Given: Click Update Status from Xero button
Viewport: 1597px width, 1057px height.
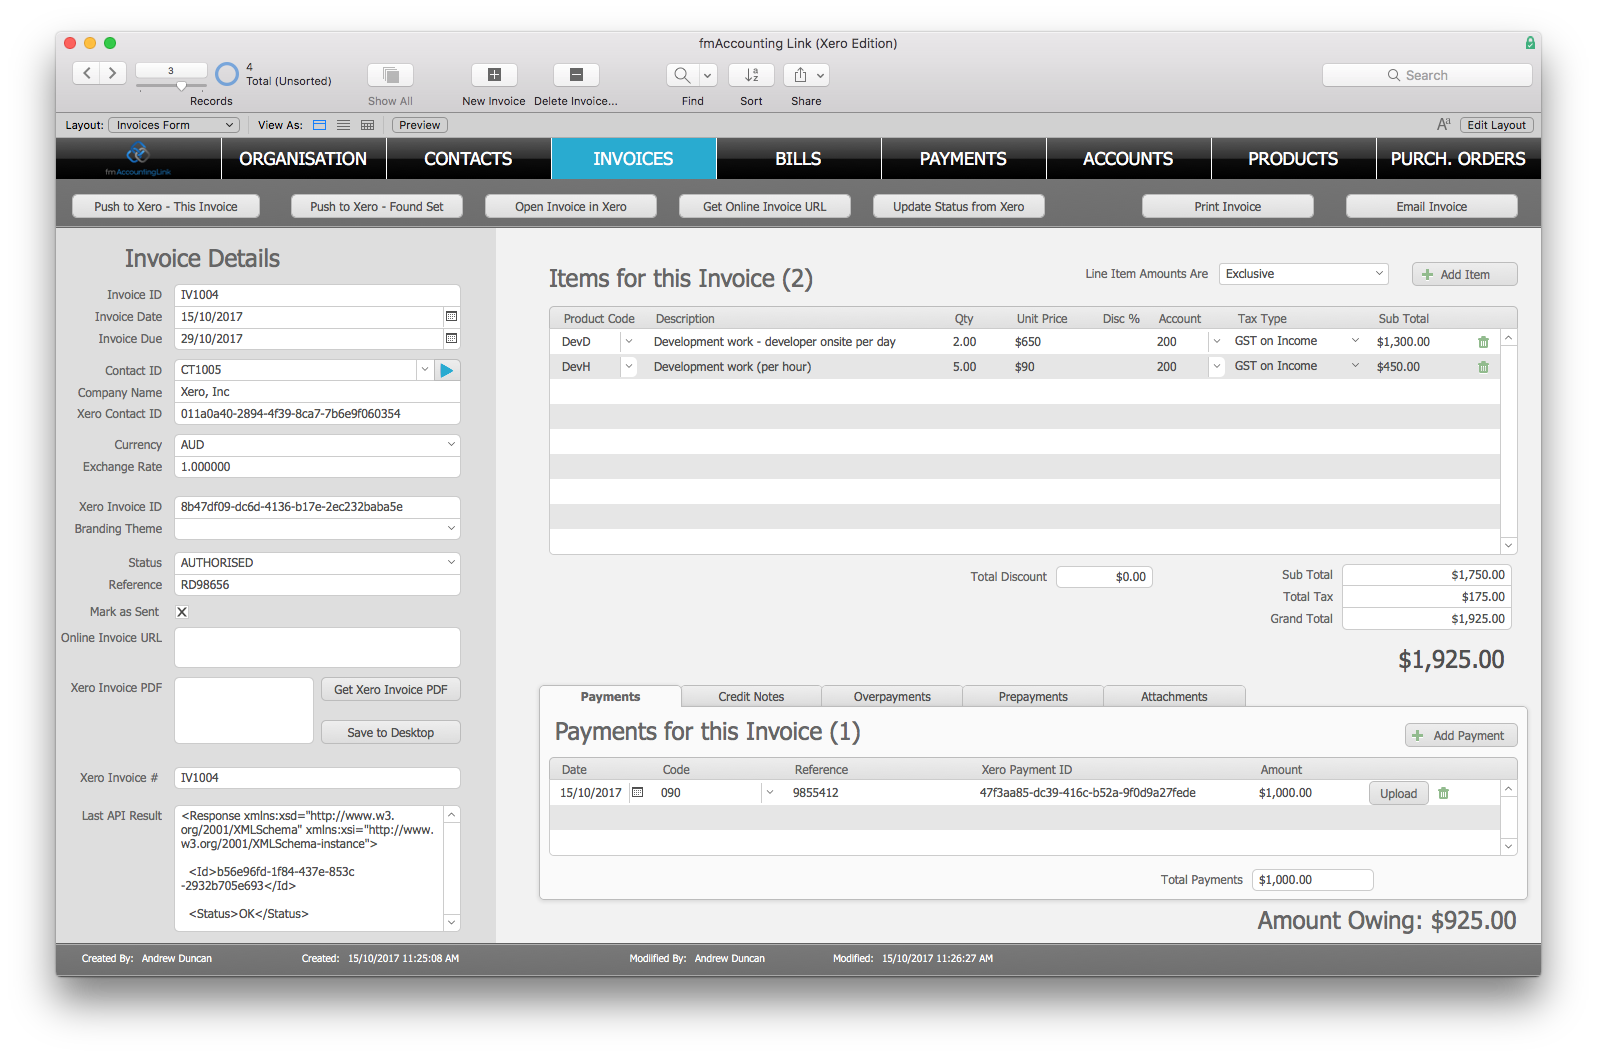Looking at the screenshot, I should pos(959,206).
